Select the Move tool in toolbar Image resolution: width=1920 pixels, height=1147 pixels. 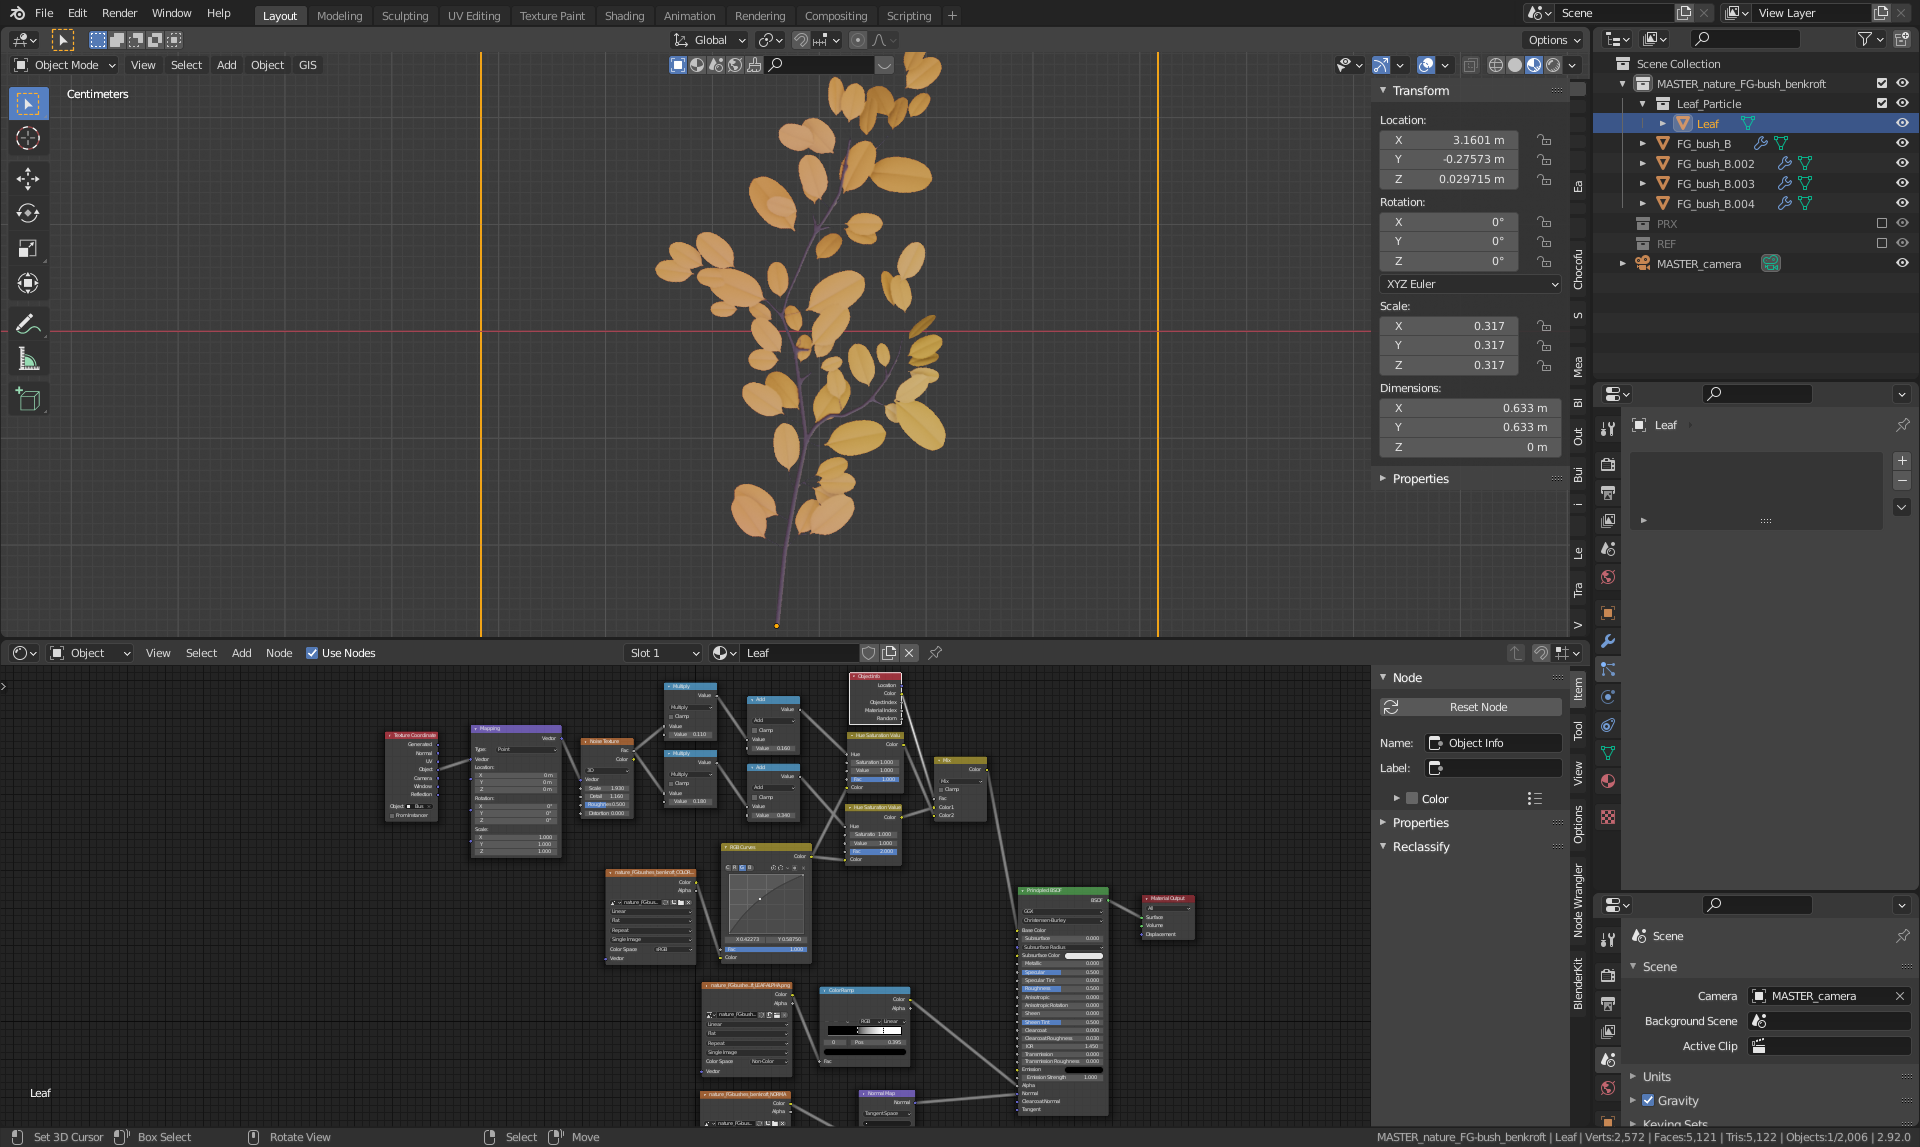click(28, 178)
